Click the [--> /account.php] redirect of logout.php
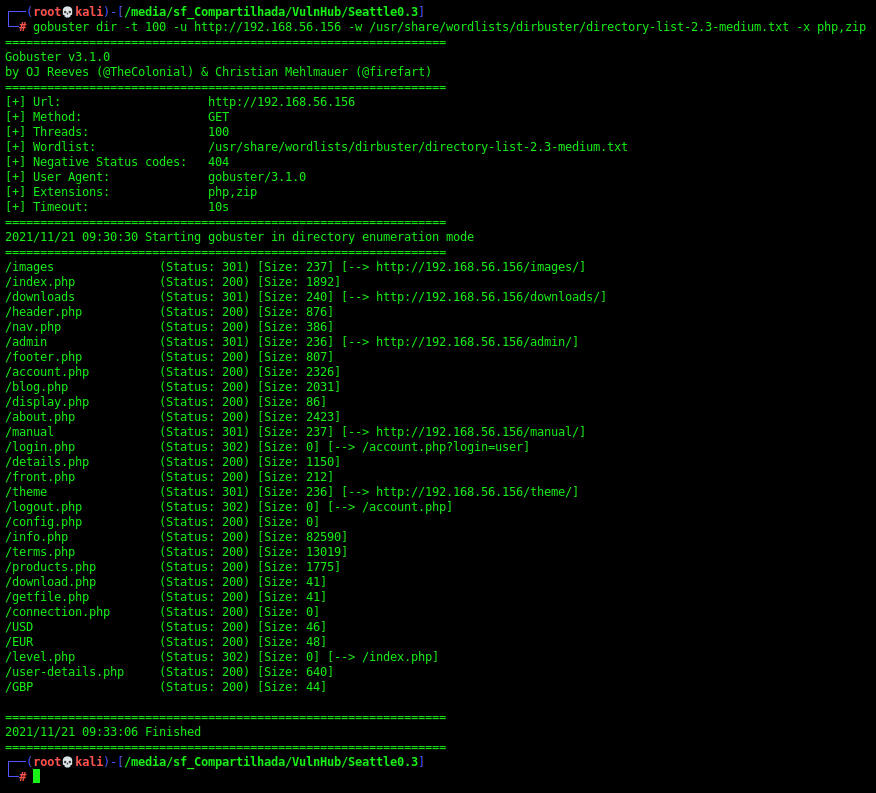Image resolution: width=876 pixels, height=793 pixels. coord(390,507)
